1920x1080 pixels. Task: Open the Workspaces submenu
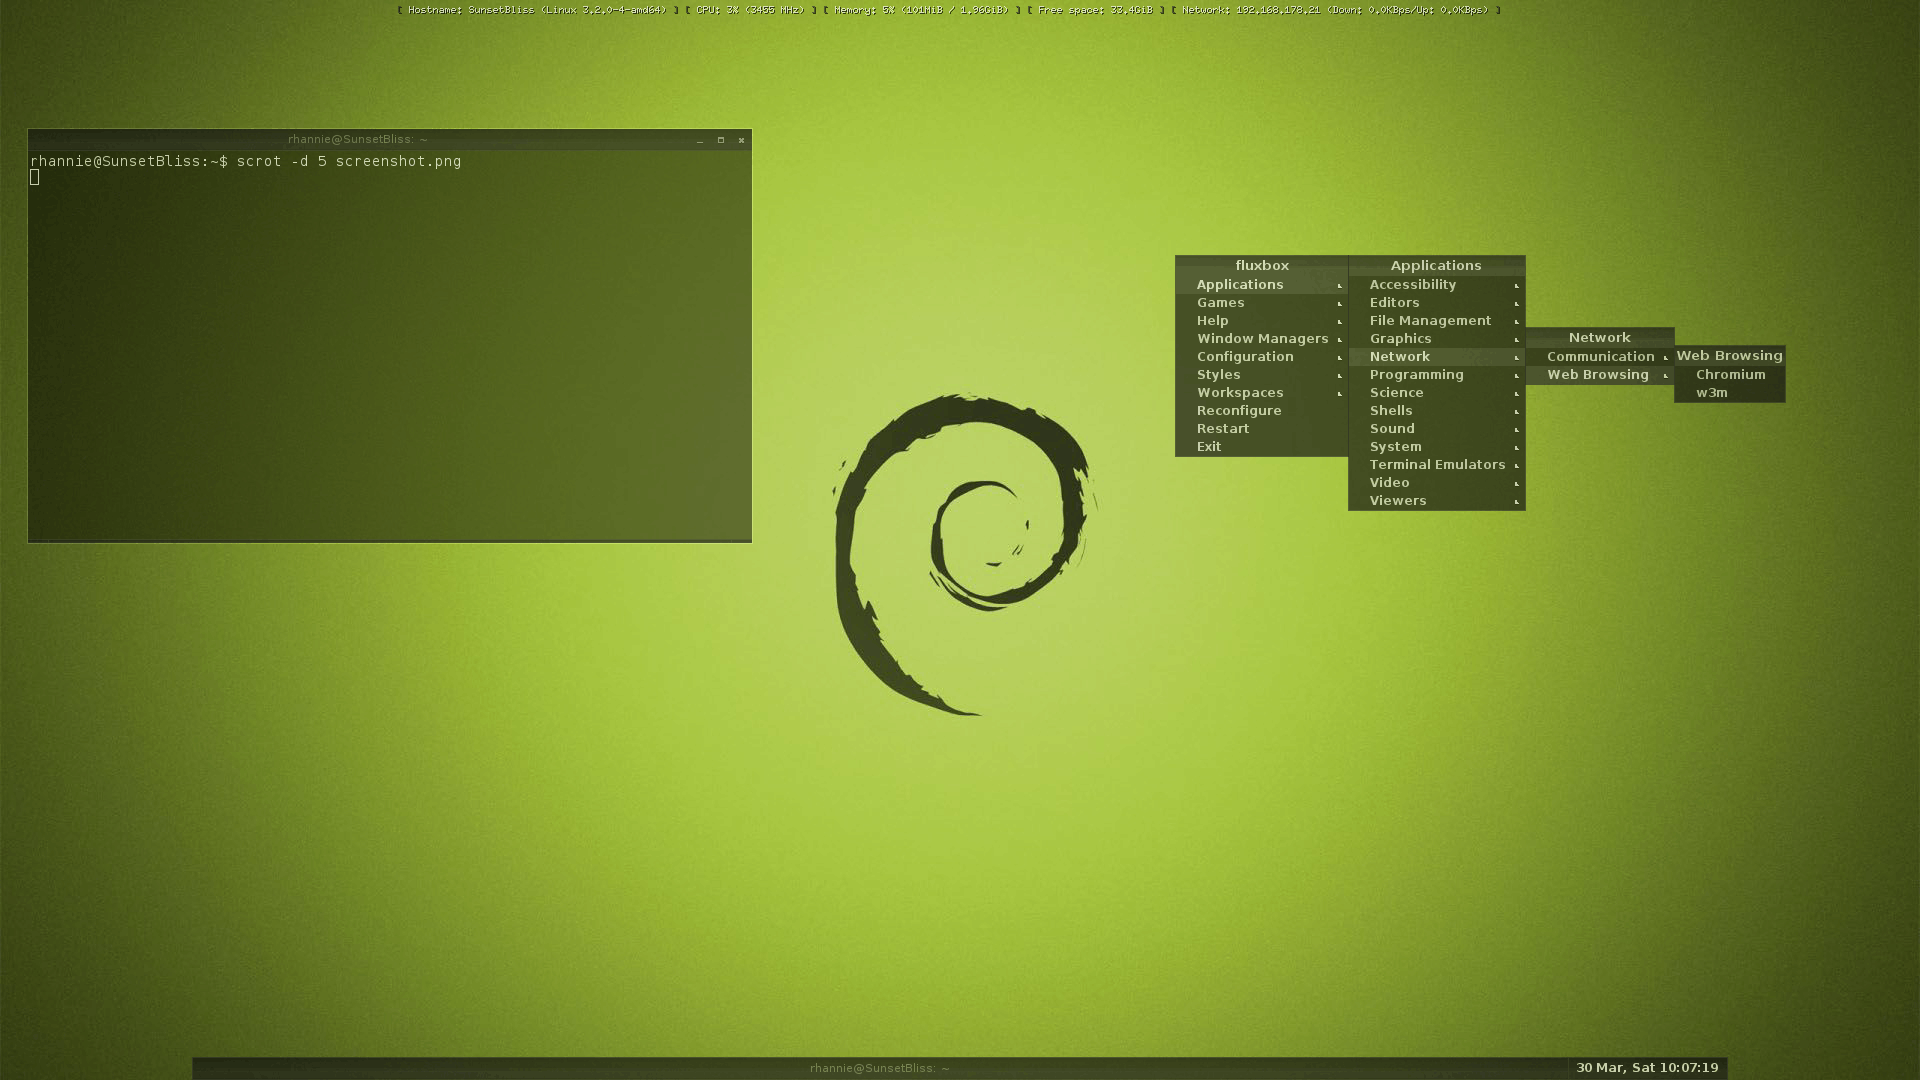click(x=1239, y=393)
